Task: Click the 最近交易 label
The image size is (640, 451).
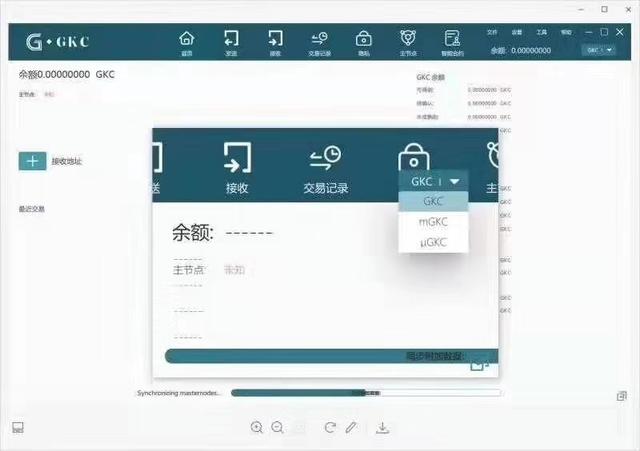Action: tap(31, 209)
